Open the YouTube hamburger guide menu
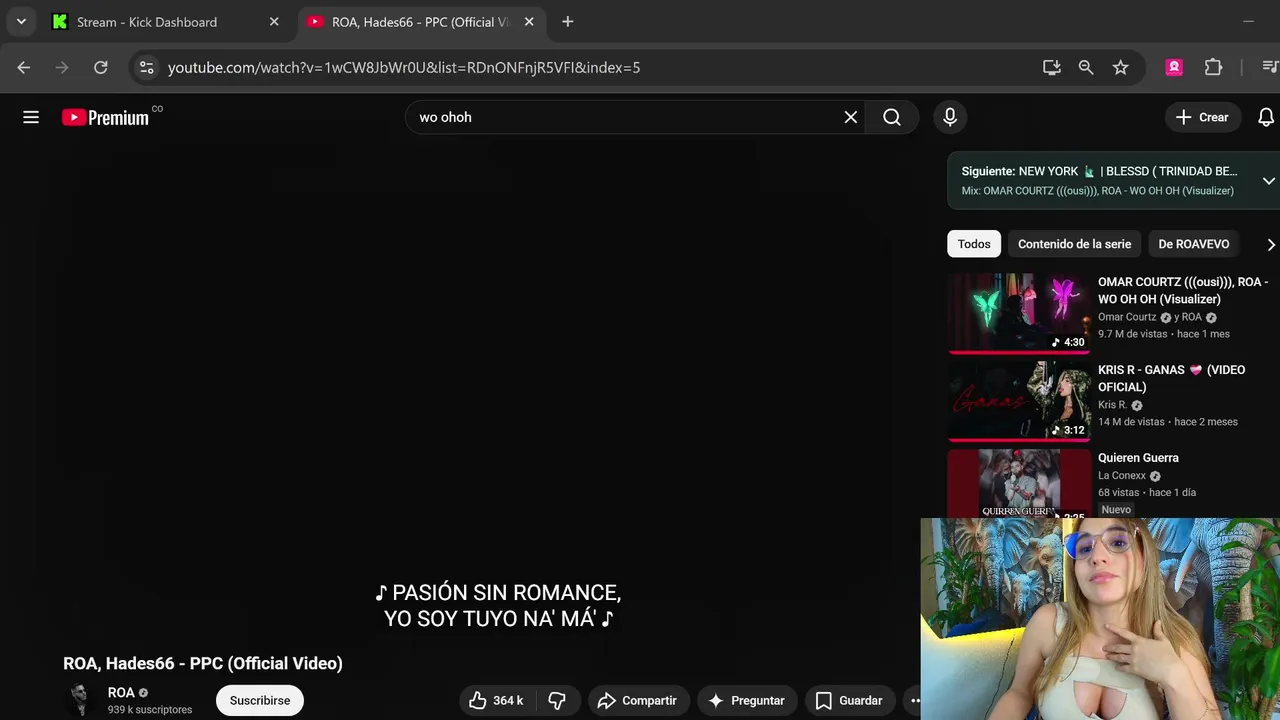This screenshot has width=1280, height=720. pyautogui.click(x=31, y=117)
